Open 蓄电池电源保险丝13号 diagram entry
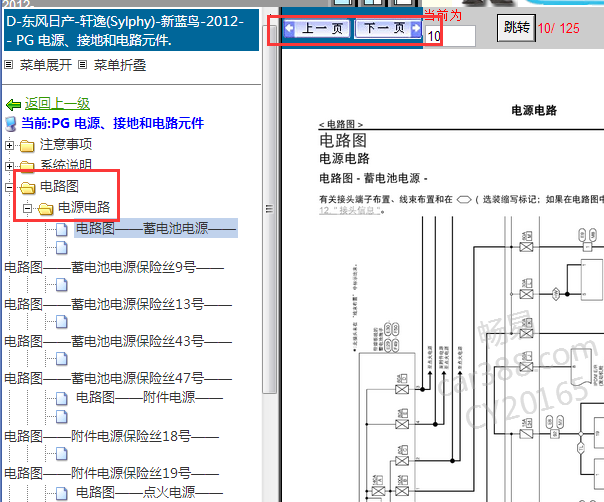 point(118,304)
